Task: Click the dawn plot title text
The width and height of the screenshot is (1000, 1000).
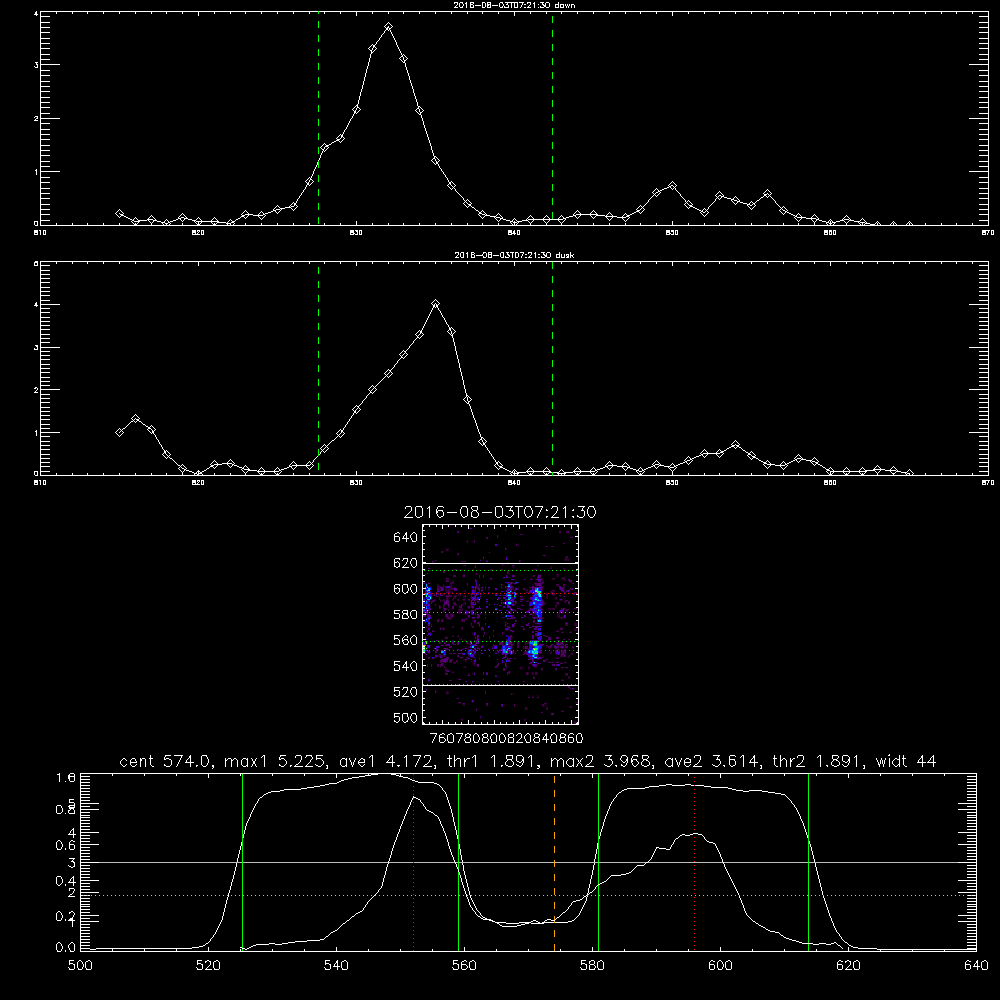Action: [x=514, y=4]
